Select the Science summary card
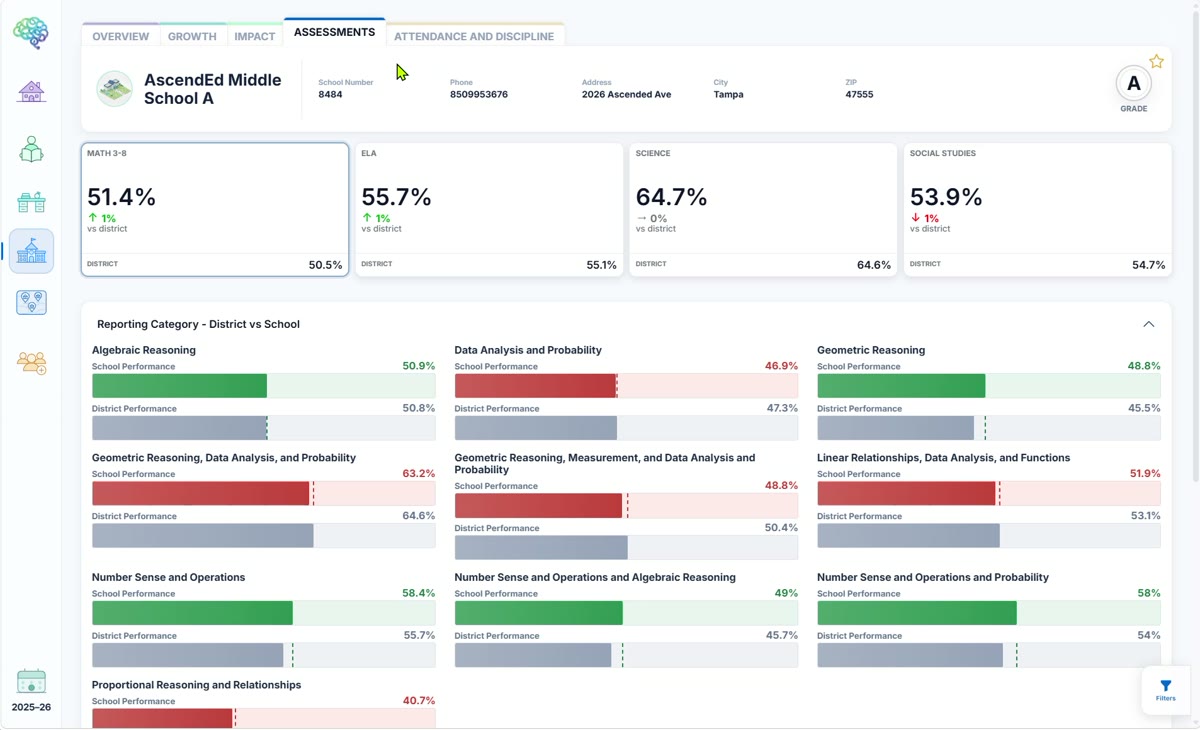This screenshot has height=730, width=1200. [x=763, y=209]
